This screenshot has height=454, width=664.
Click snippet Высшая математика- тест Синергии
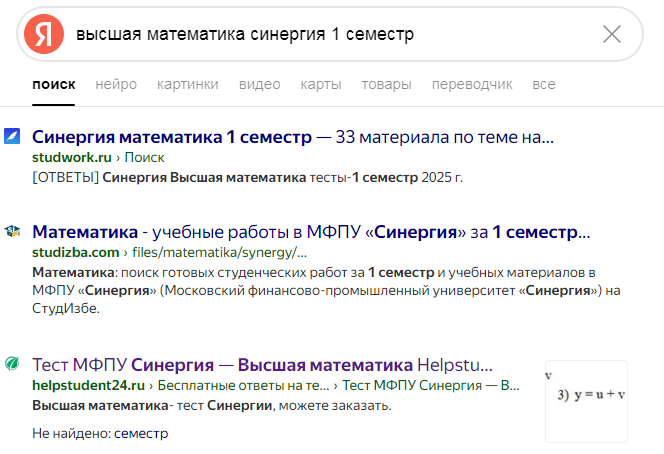coord(212,406)
